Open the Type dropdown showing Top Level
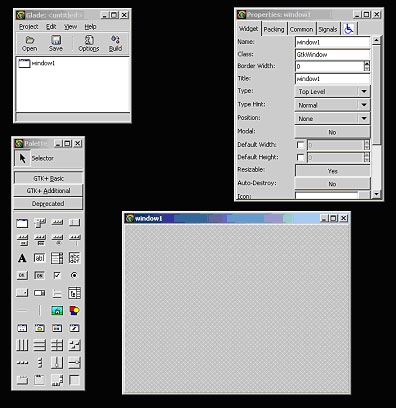 pyautogui.click(x=332, y=91)
